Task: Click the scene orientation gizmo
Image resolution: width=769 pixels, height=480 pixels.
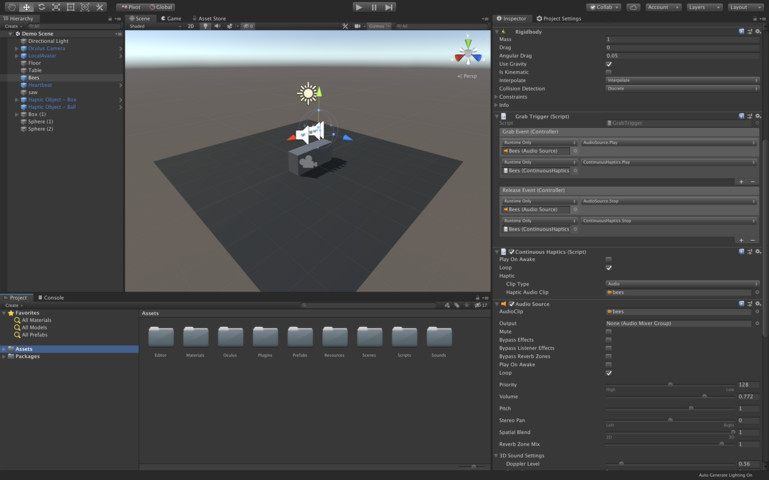Action: pyautogui.click(x=467, y=50)
